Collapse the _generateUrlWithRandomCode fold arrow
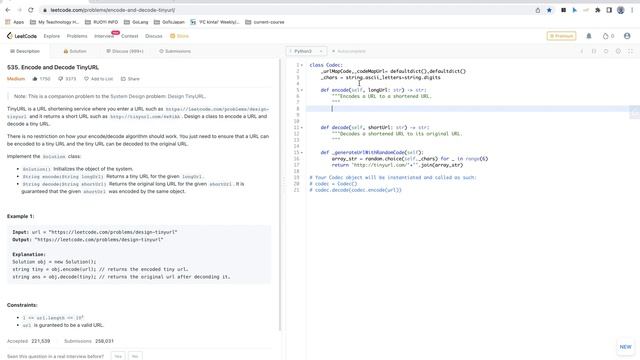This screenshot has height=360, width=640. tap(302, 153)
